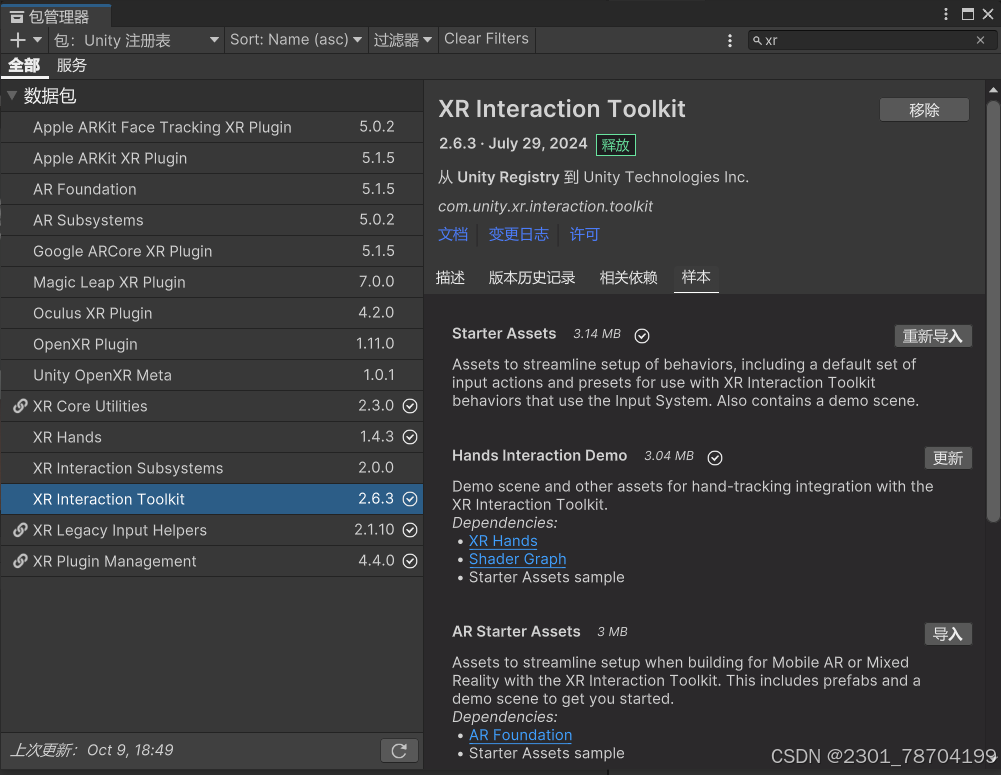Clear the search text with the X icon
The image size is (1001, 775).
[x=980, y=40]
